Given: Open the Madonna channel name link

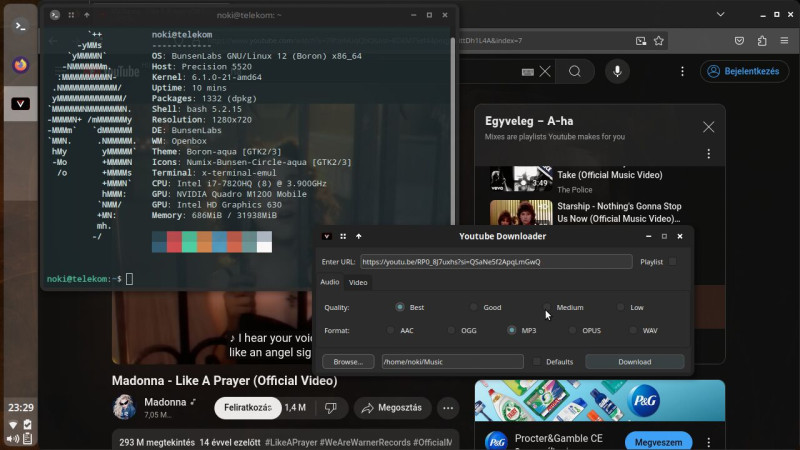Looking at the screenshot, I should coord(165,403).
